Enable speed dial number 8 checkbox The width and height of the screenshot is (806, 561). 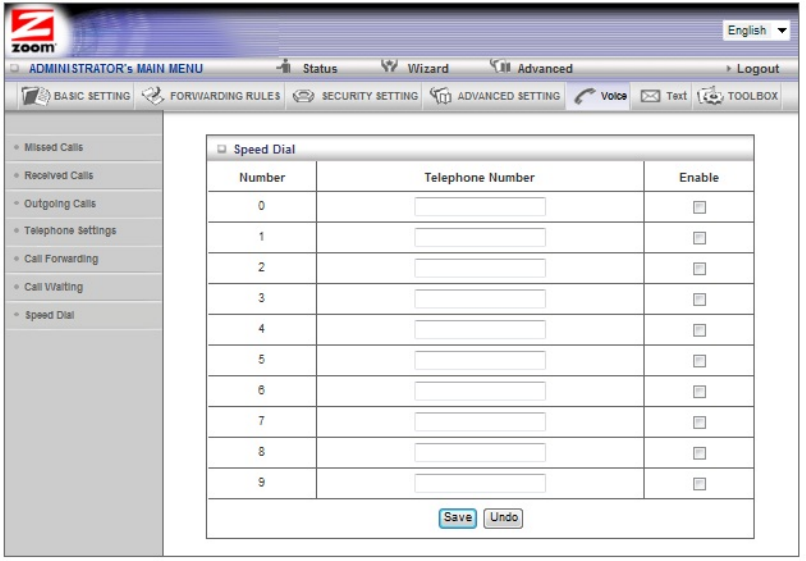pos(699,453)
